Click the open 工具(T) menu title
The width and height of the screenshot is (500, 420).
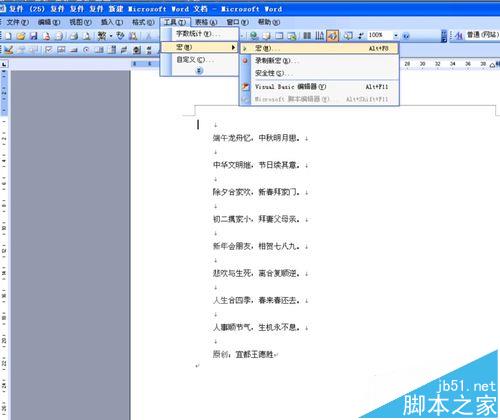(x=175, y=22)
